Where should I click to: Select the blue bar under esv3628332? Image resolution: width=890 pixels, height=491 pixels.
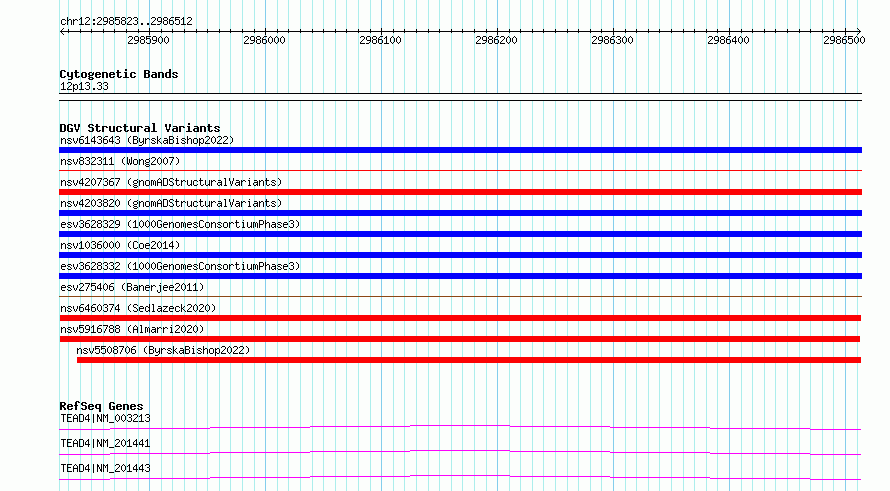pos(460,276)
